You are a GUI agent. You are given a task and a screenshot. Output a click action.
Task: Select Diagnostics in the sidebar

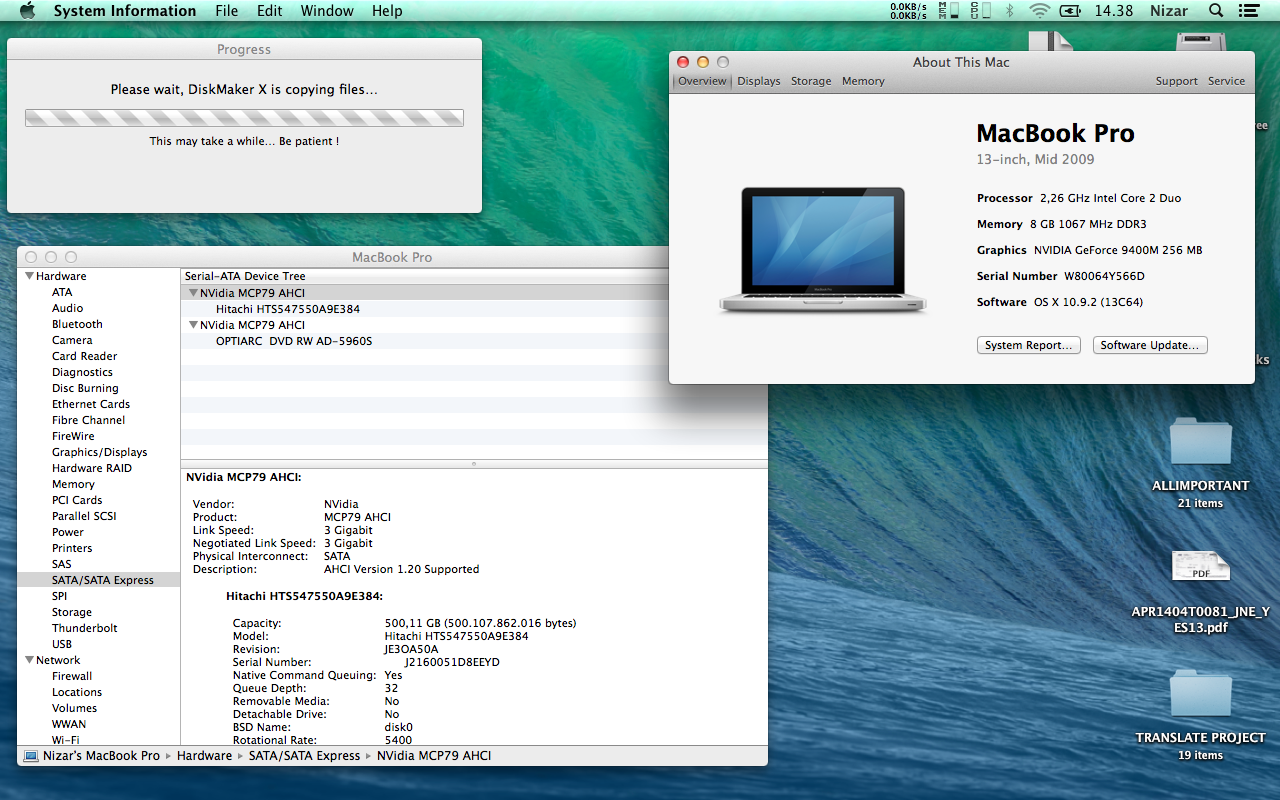(82, 372)
